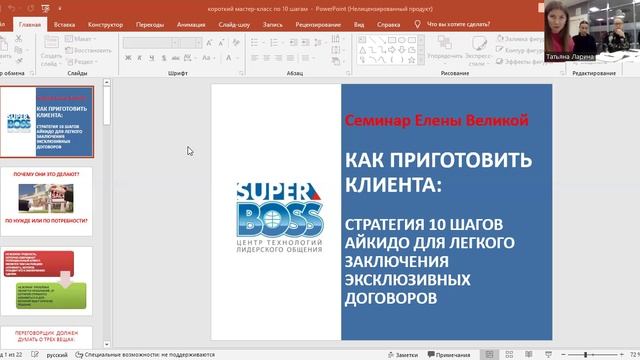Click the Arrange (Упорядочить) icon
Image resolution: width=640 pixels, height=360 pixels.
pos(444,42)
